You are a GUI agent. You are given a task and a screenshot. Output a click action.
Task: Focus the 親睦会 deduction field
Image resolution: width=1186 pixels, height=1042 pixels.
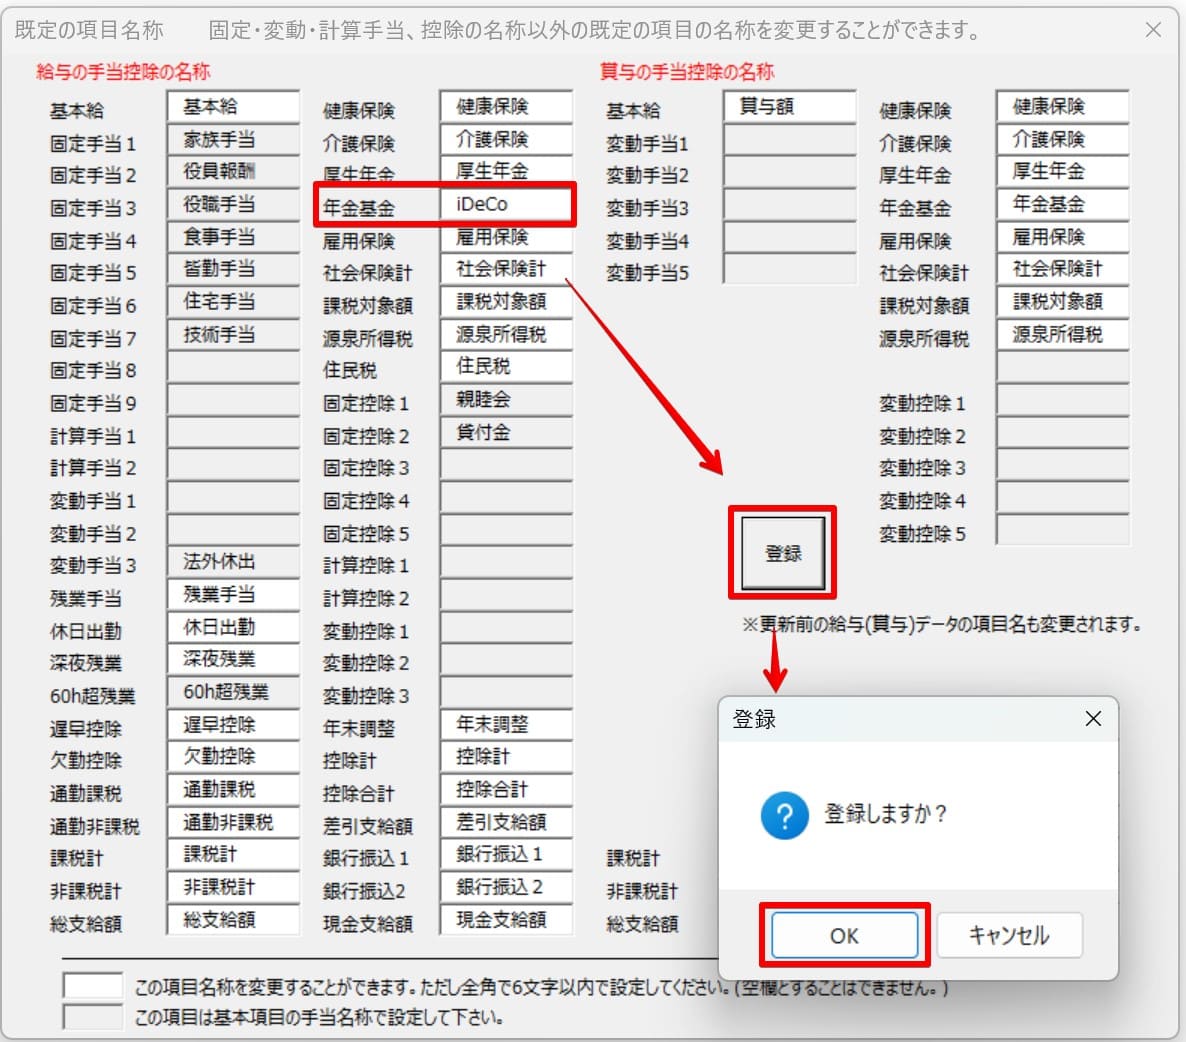point(506,399)
